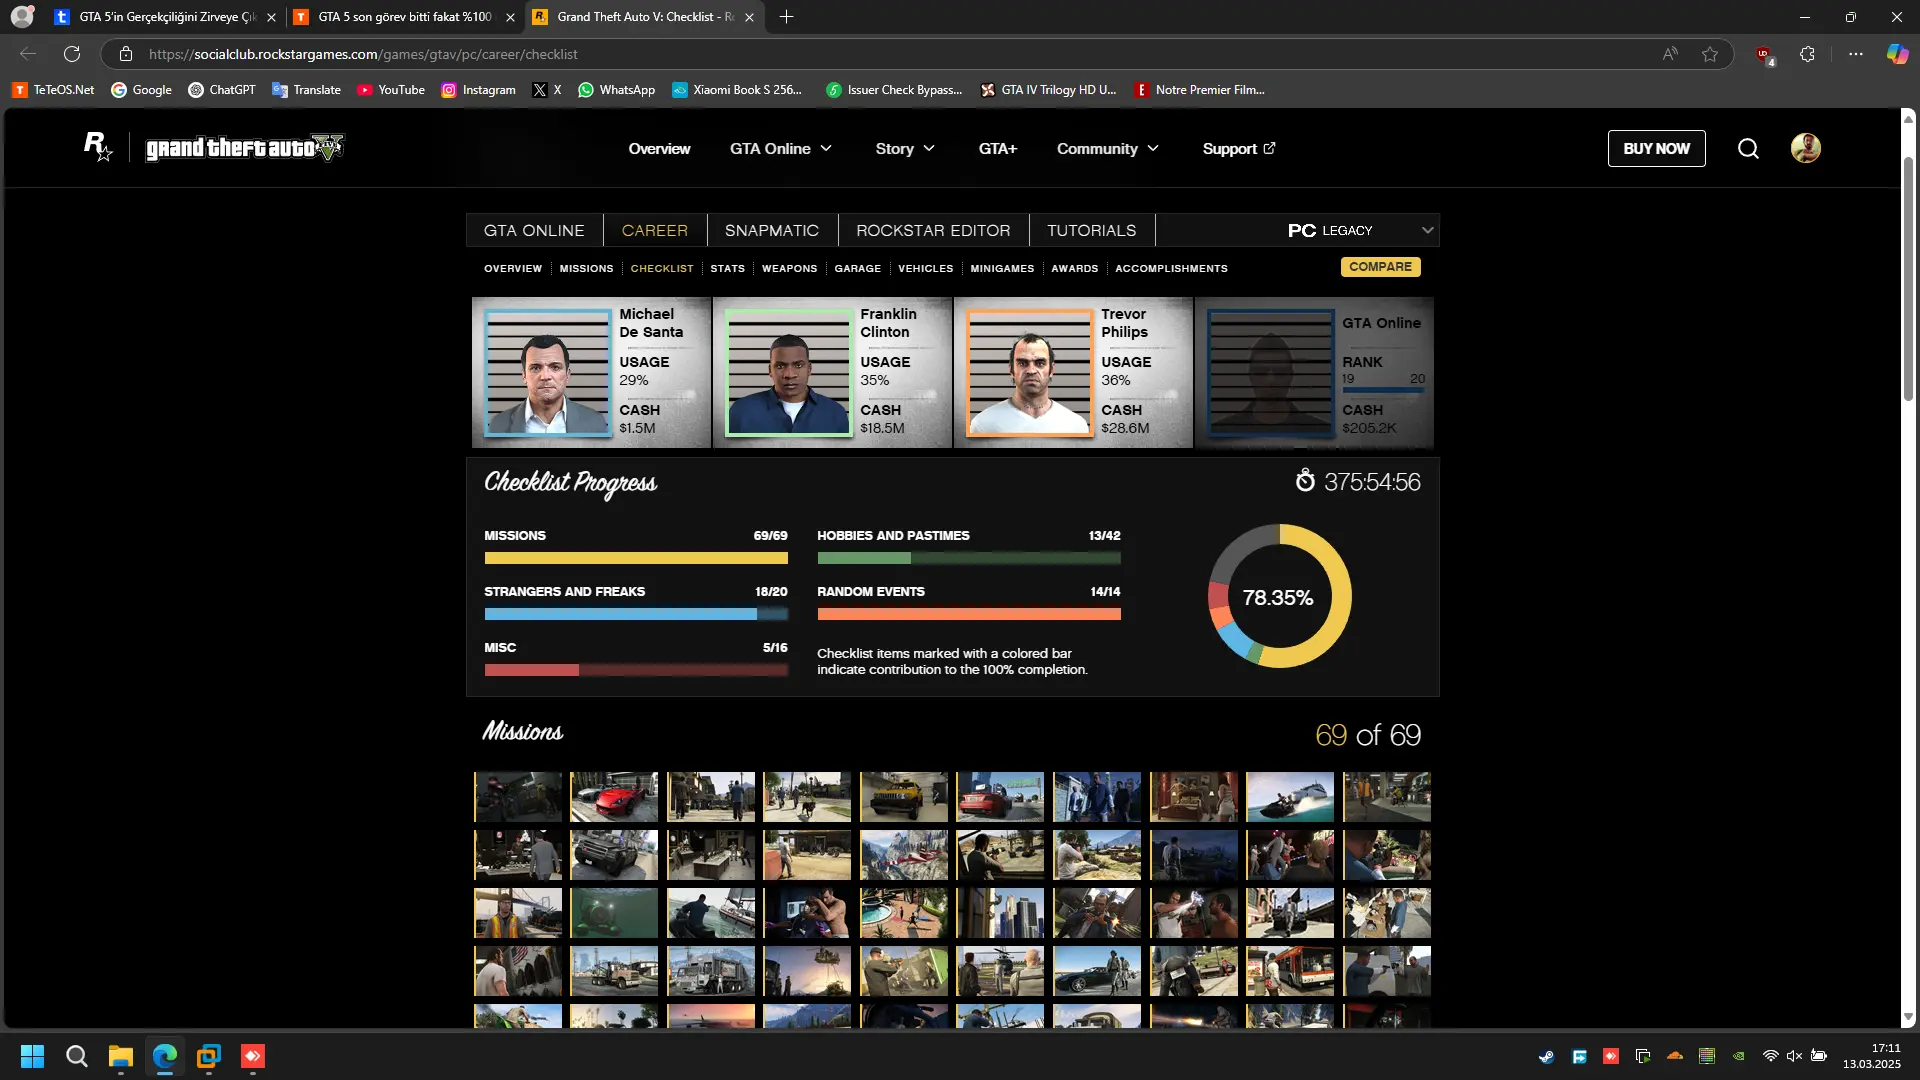
Task: Click the uBlock extension icon in toolbar
Action: [x=1764, y=54]
